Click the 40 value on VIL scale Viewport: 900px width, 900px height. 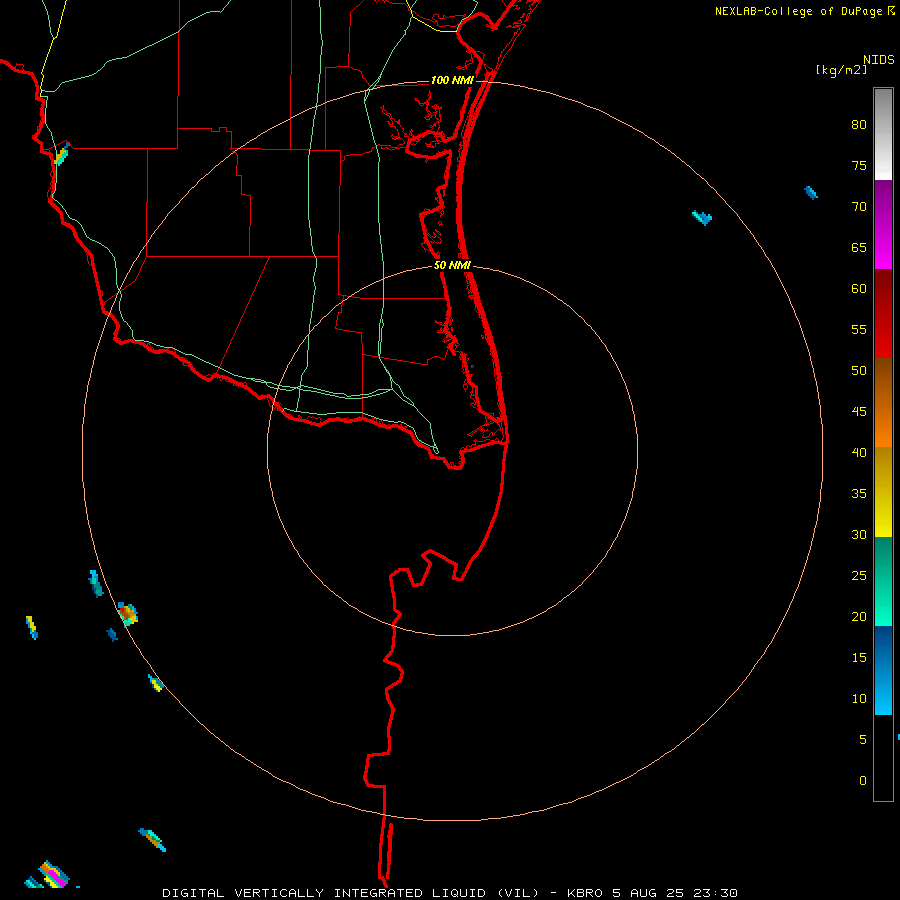click(859, 452)
